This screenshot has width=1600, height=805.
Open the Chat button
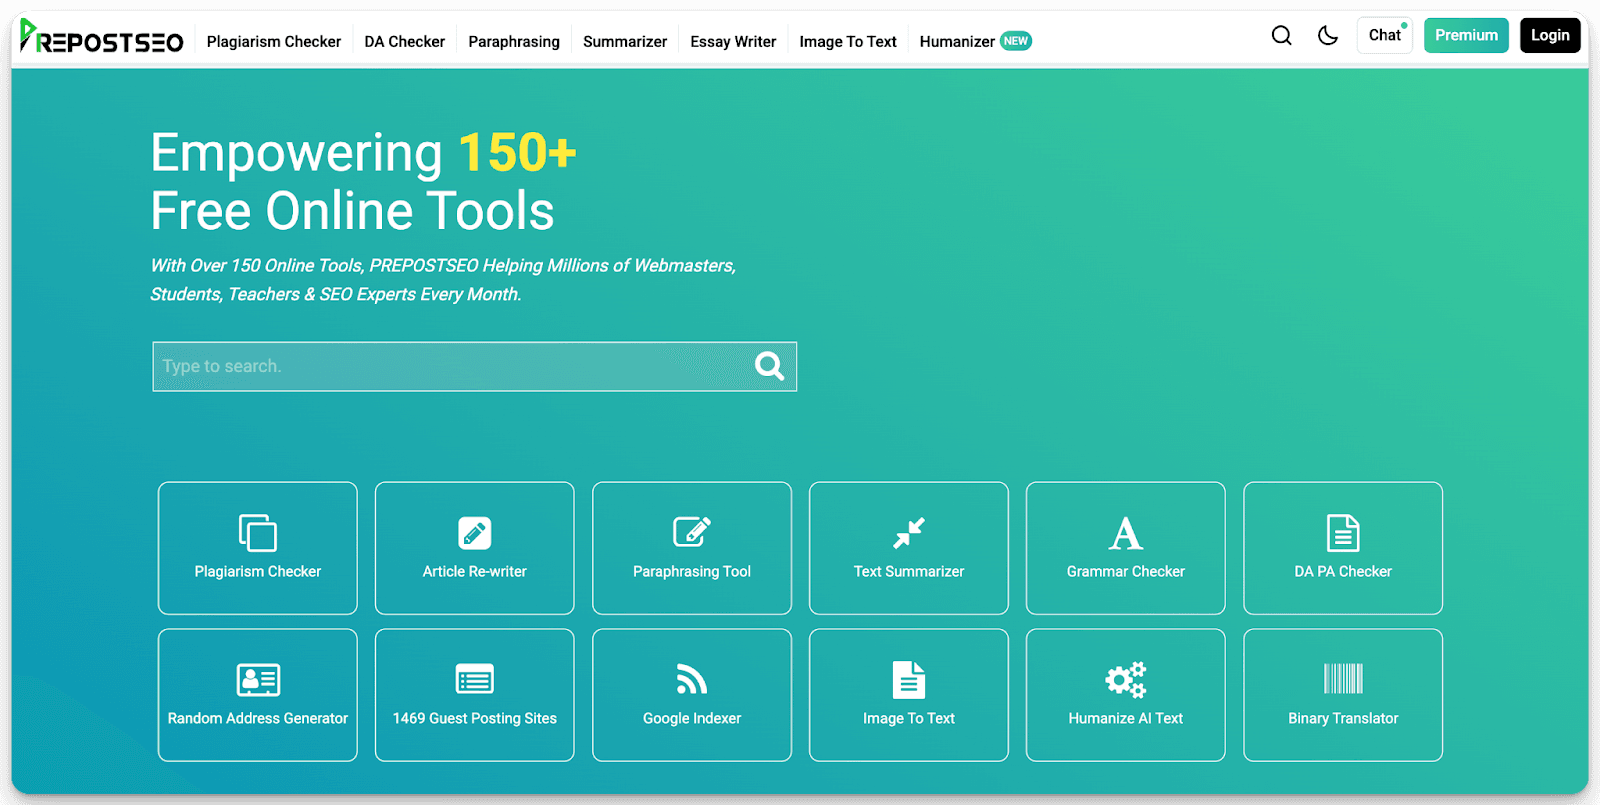tap(1385, 35)
